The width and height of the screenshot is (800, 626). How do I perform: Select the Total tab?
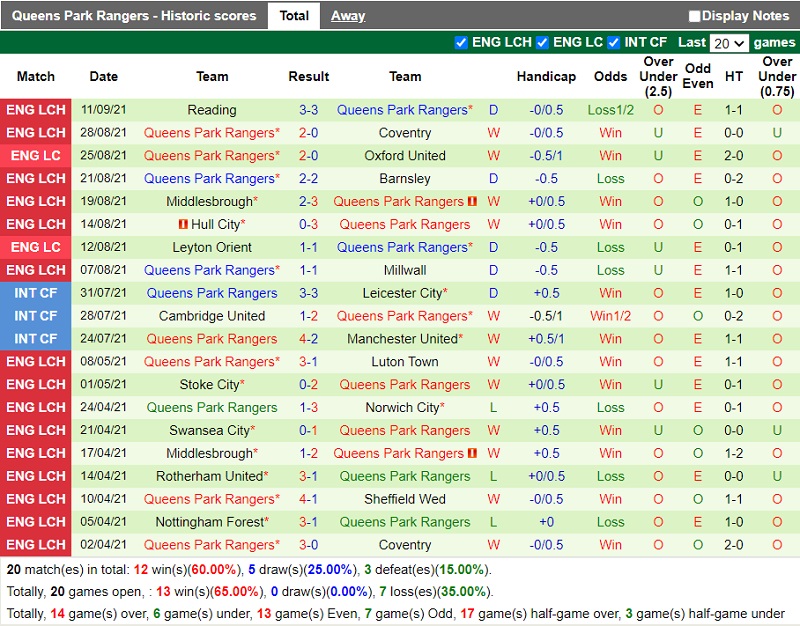point(296,16)
